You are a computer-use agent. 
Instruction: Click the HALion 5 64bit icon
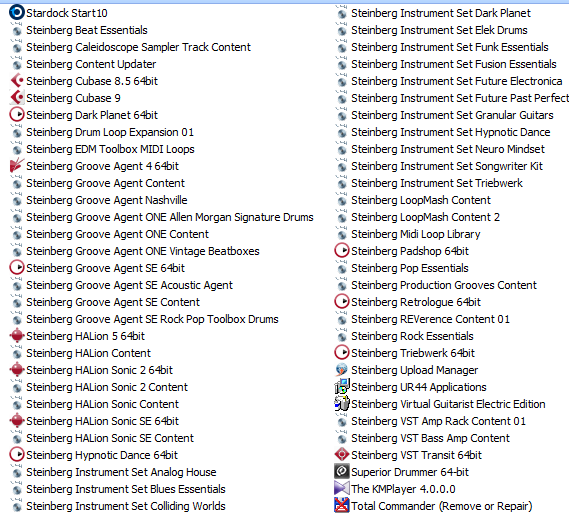(17, 336)
